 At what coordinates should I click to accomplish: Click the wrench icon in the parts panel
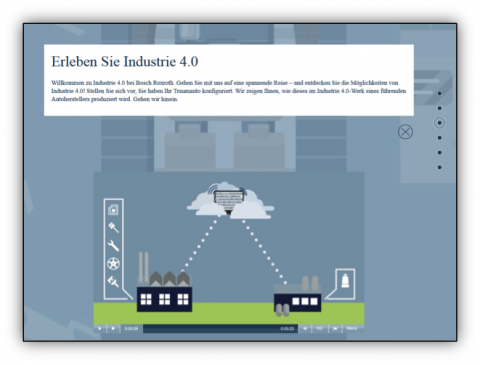[x=114, y=245]
